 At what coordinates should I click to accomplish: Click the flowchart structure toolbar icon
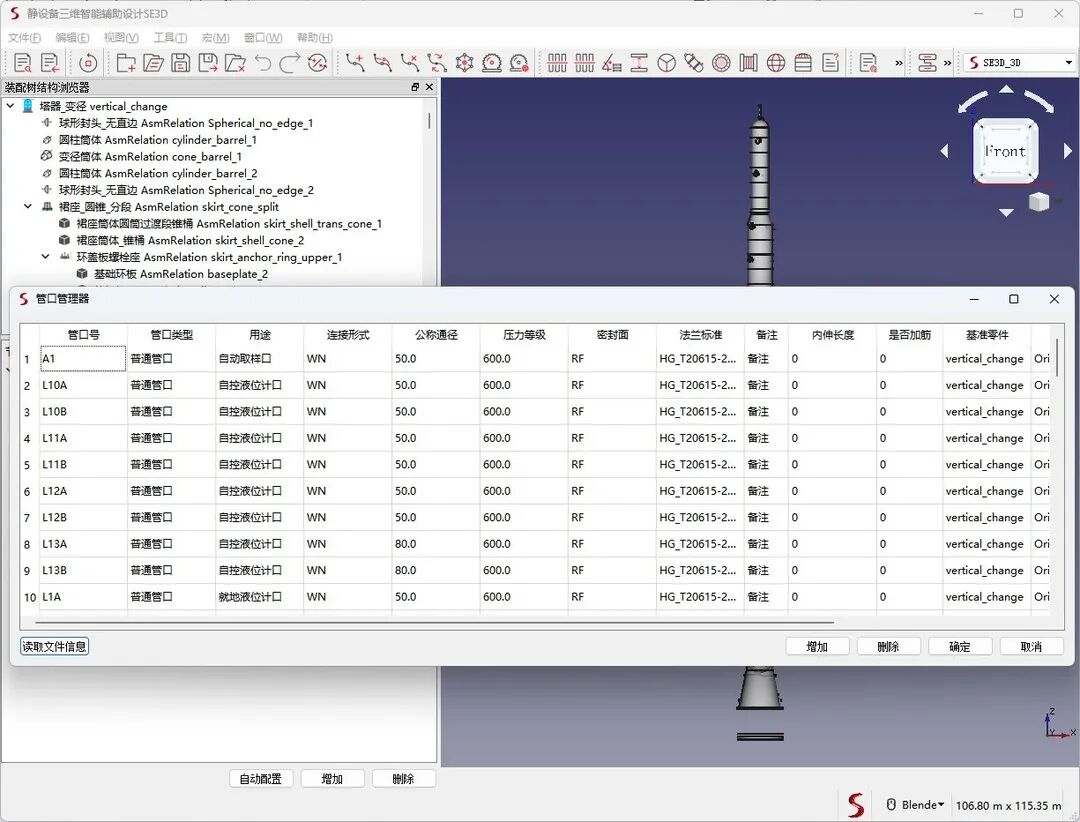tap(927, 63)
